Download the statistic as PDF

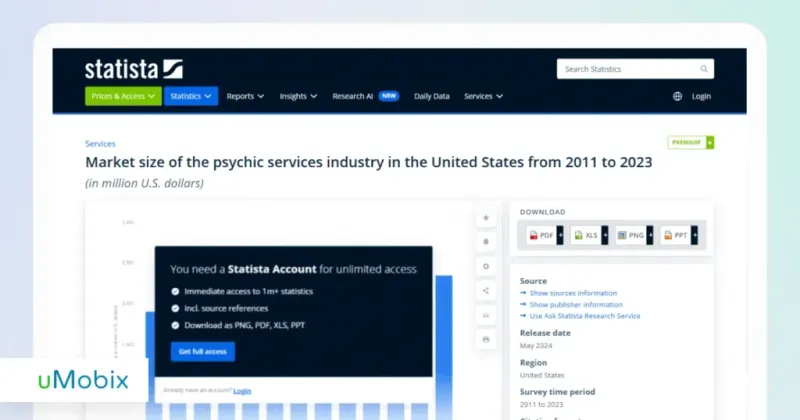tap(544, 235)
